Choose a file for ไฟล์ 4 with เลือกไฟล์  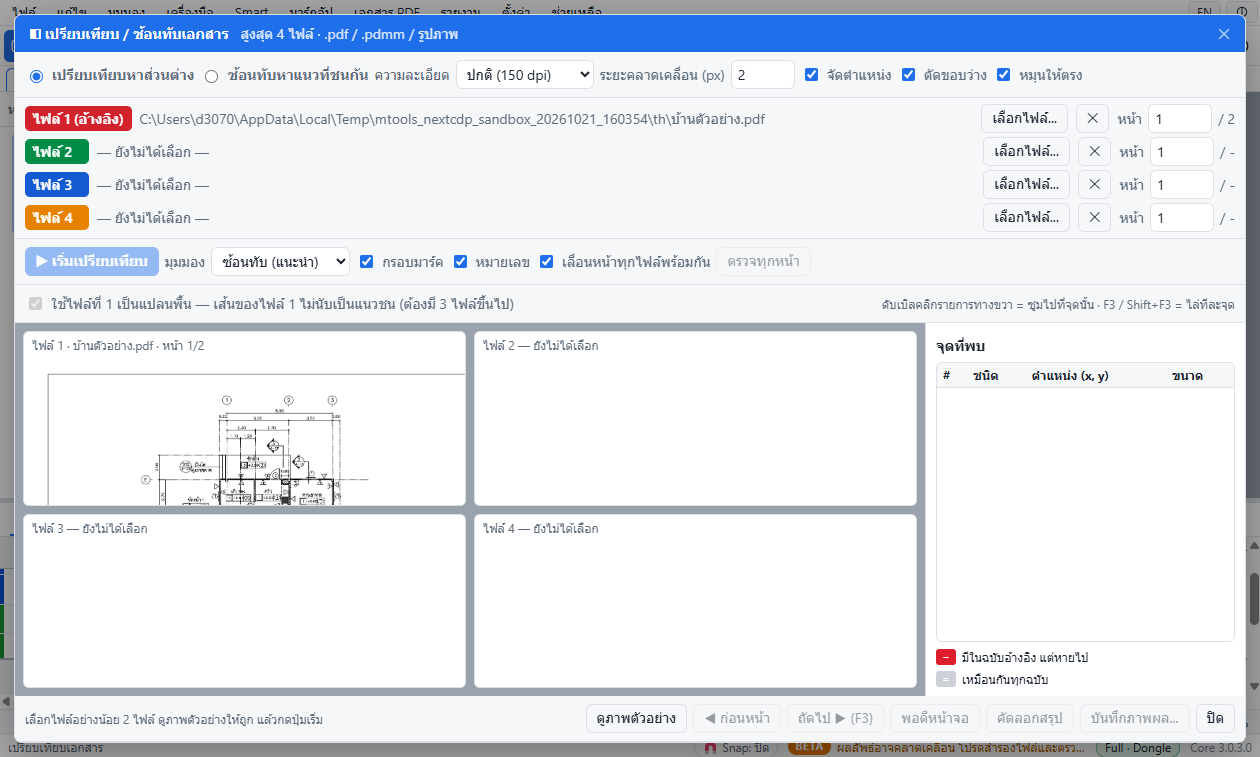pyautogui.click(x=1026, y=218)
